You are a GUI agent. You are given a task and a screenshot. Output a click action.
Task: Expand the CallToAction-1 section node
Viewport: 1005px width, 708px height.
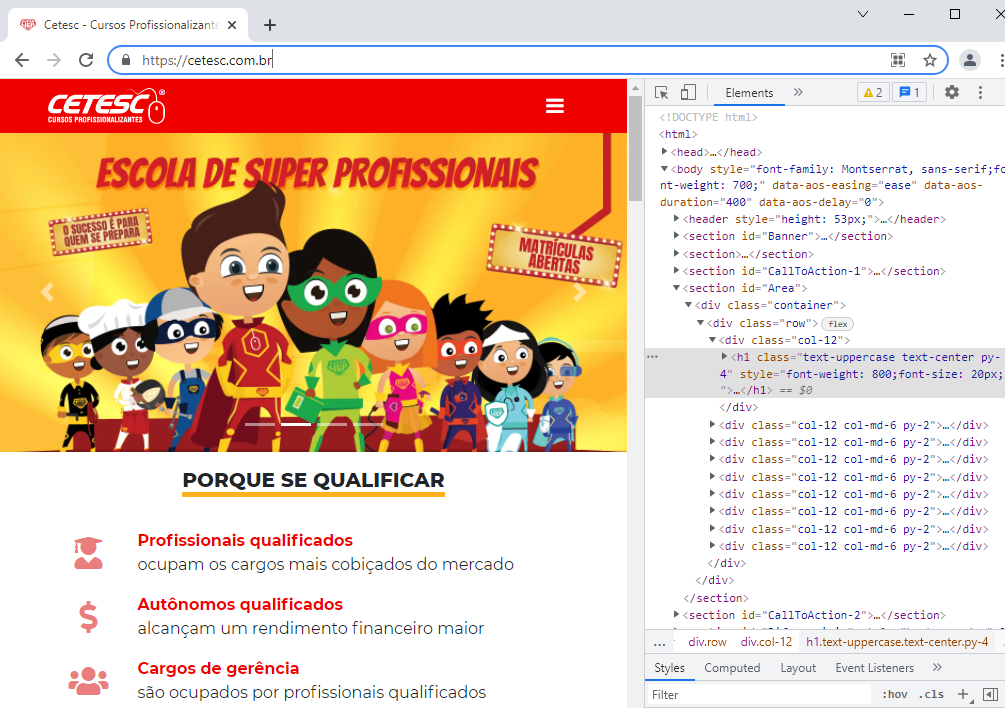coord(676,271)
